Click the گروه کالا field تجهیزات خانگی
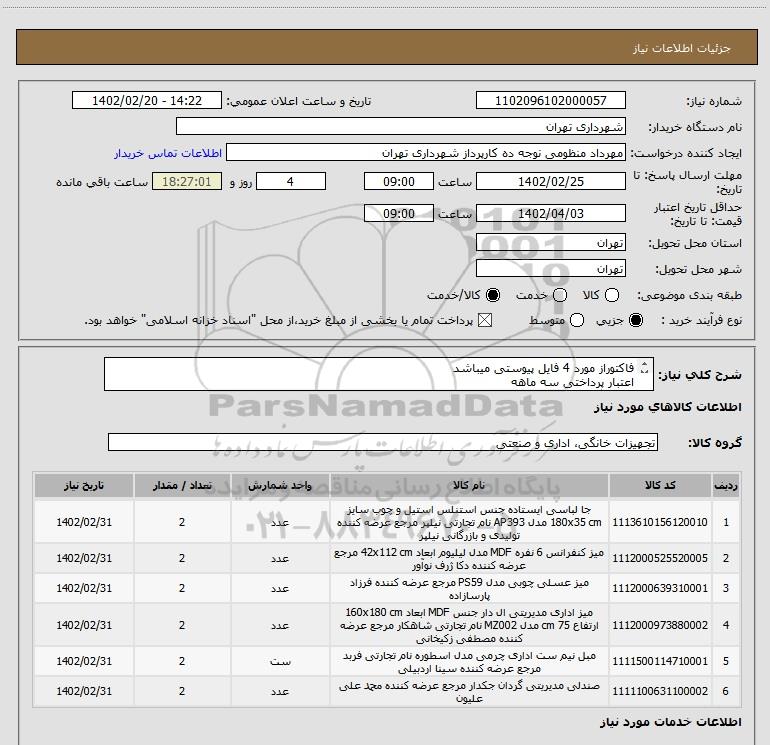The height and width of the screenshot is (745, 770). point(383,442)
